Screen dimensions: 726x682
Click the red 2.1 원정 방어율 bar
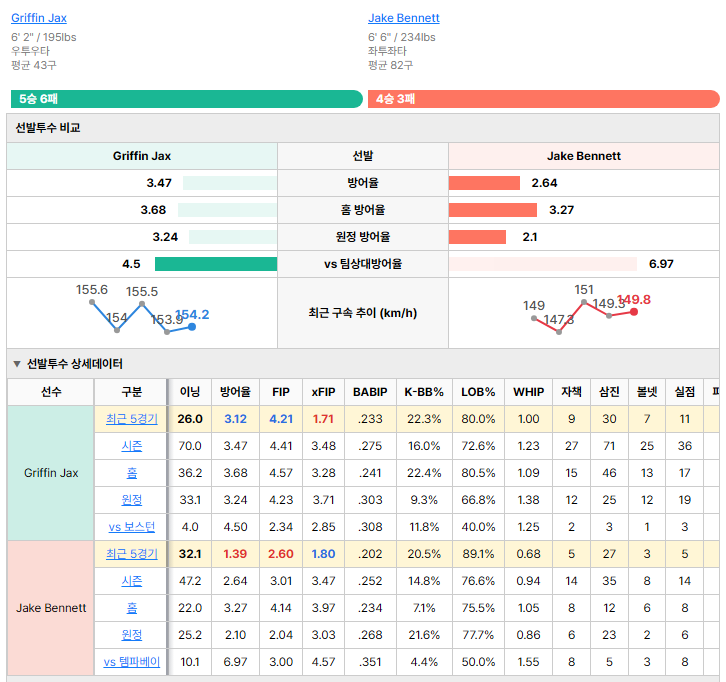tap(477, 237)
